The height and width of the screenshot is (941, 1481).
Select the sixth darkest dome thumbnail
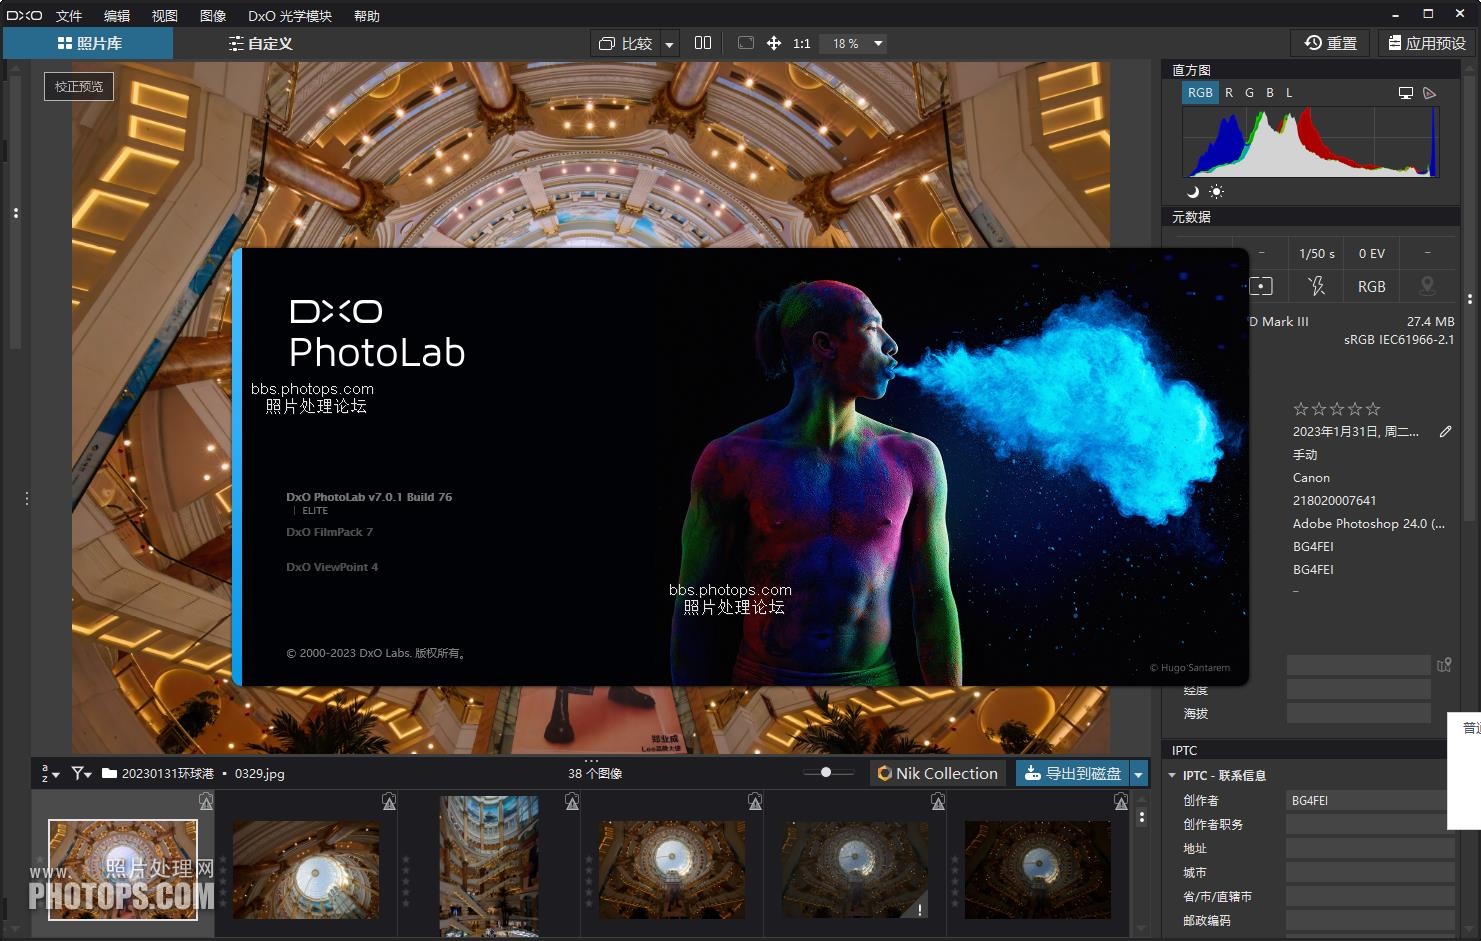coord(1038,870)
